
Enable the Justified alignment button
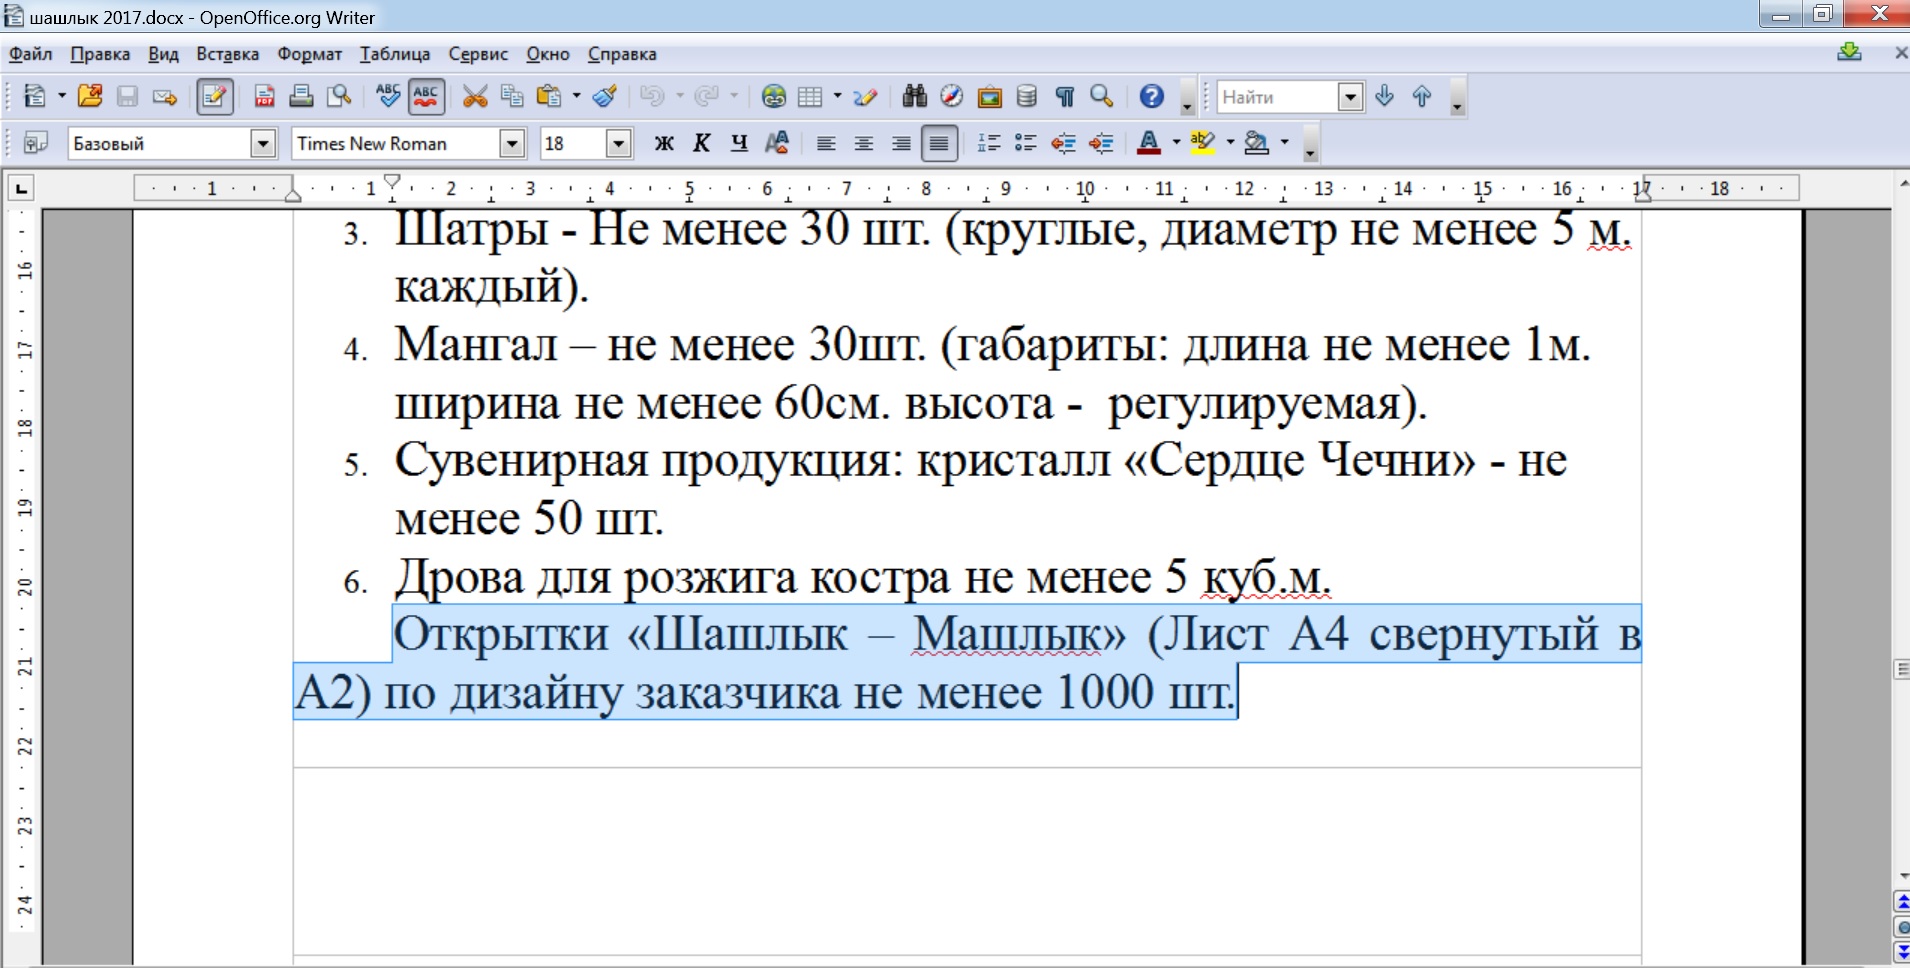click(939, 144)
